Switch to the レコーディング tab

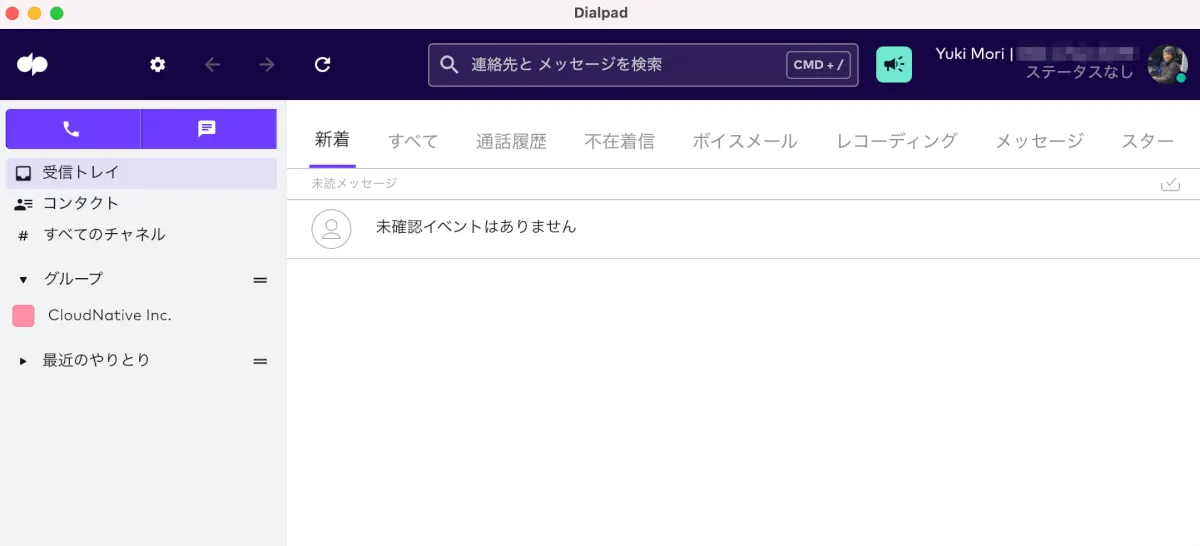pos(897,141)
